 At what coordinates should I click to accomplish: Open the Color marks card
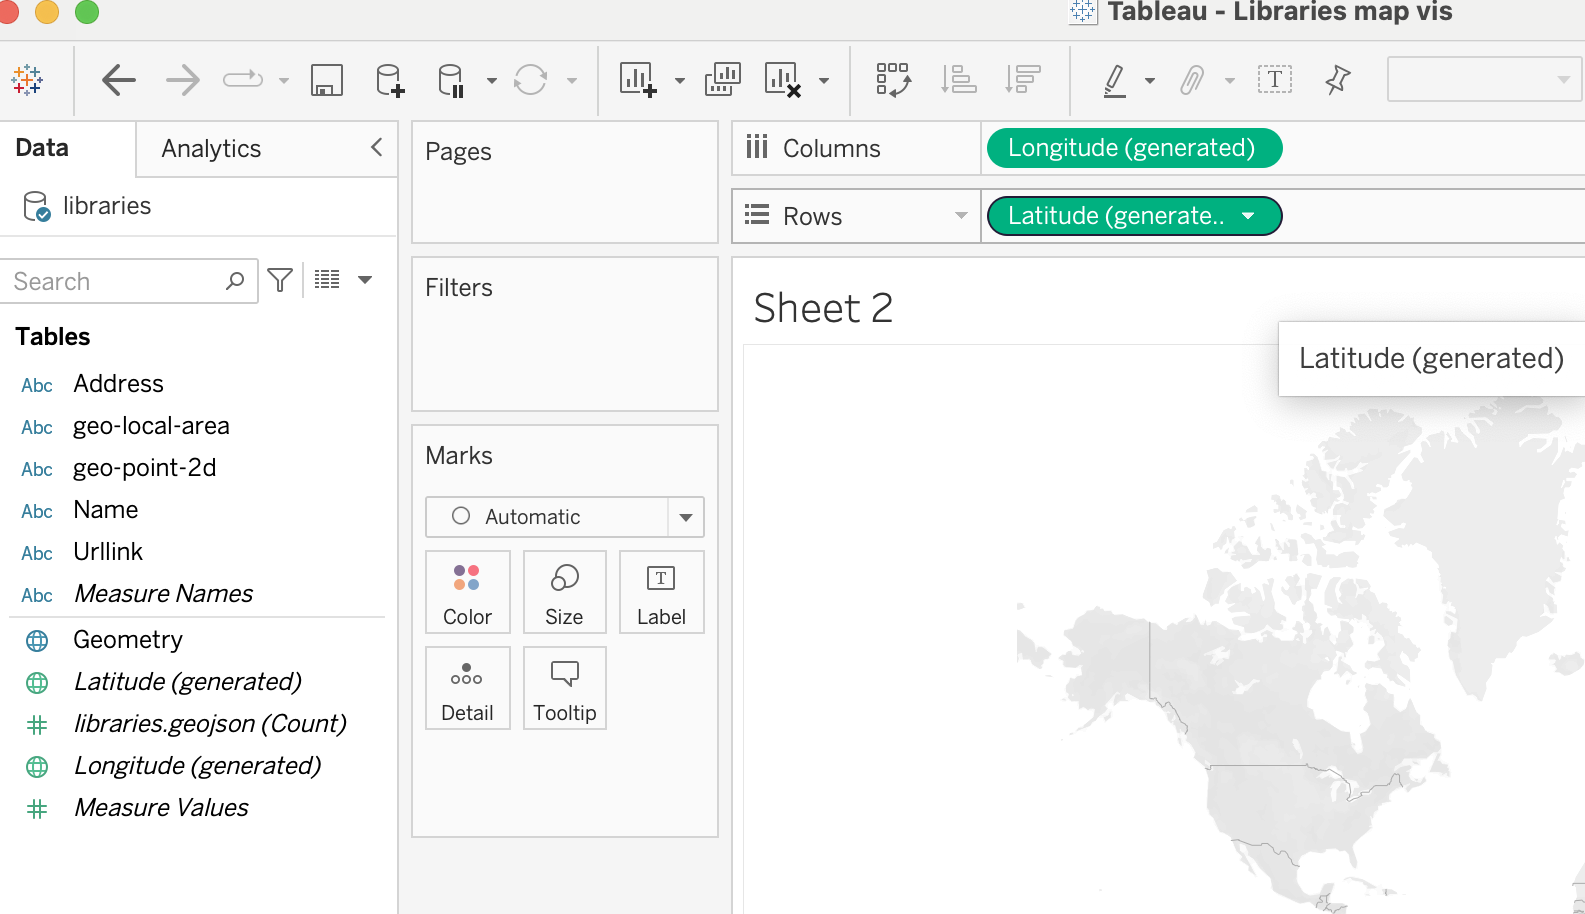[467, 593]
